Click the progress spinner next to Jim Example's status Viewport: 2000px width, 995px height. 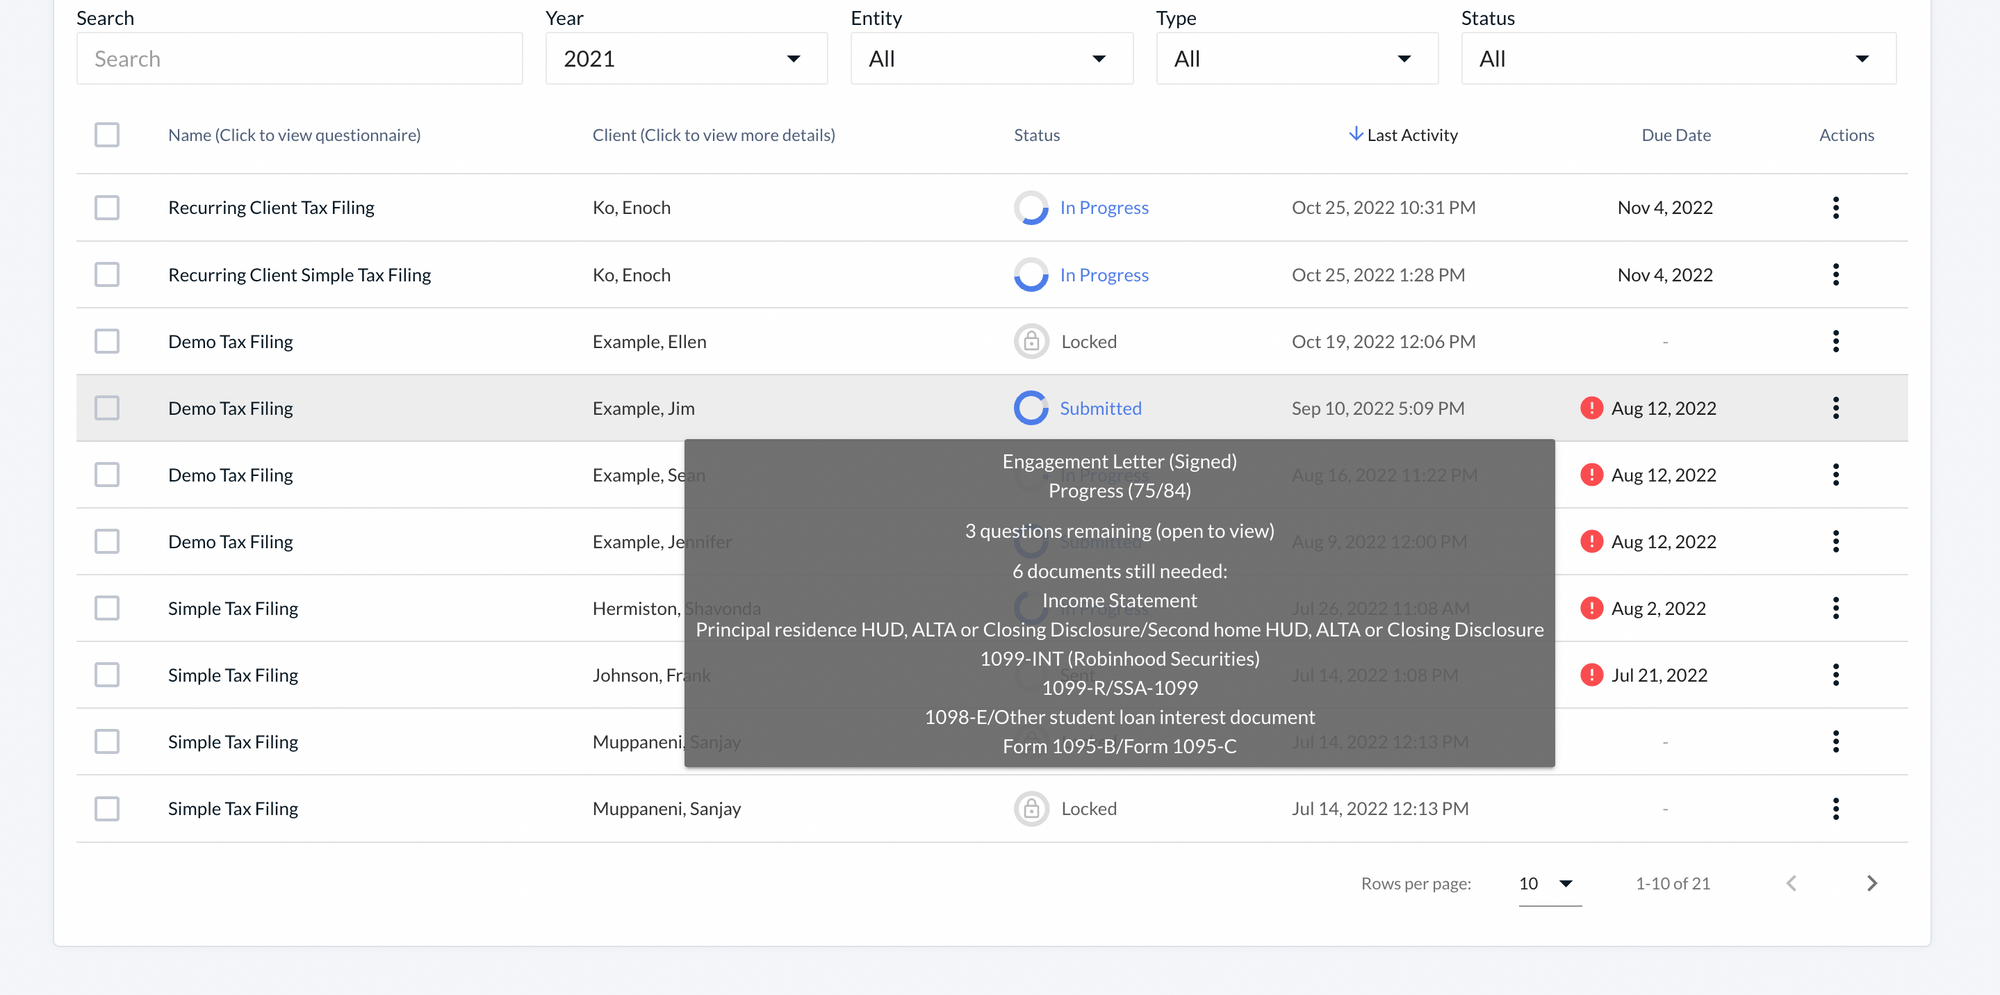pos(1030,408)
